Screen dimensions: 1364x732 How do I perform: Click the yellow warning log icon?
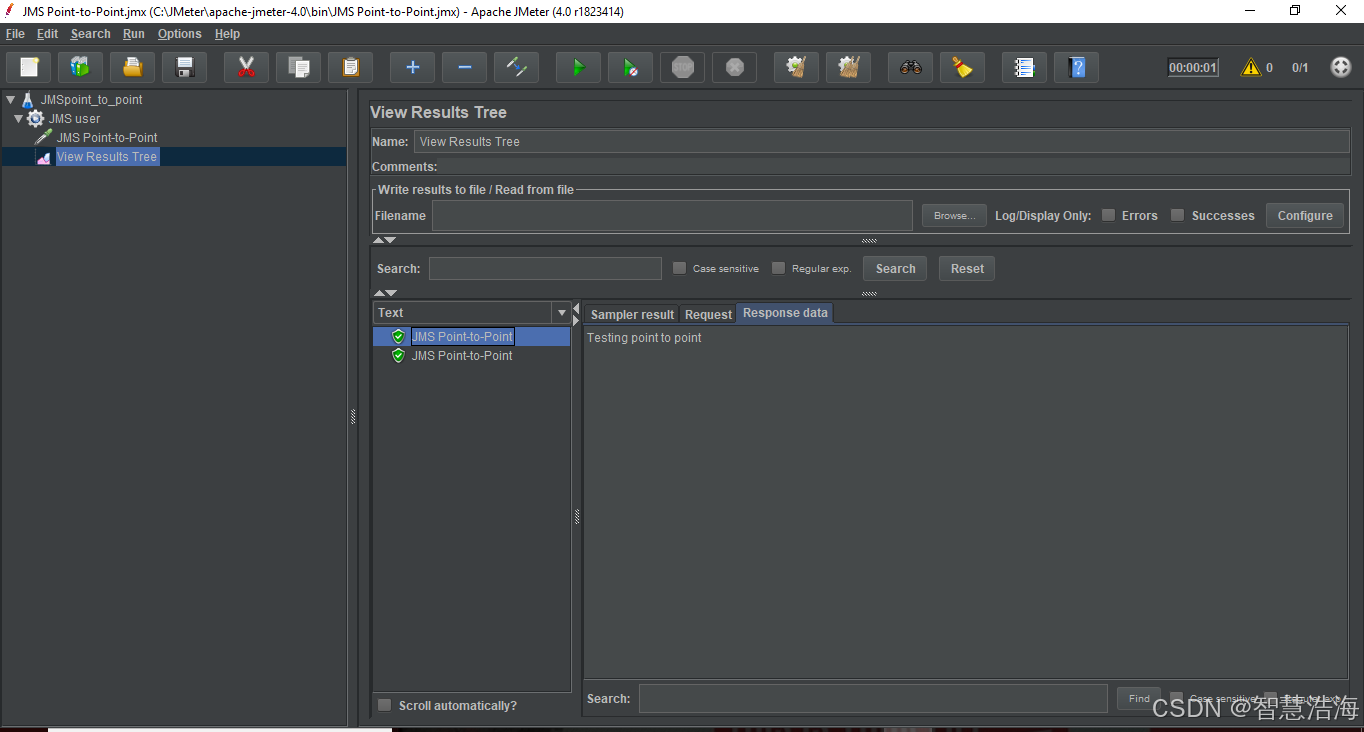coord(1250,67)
